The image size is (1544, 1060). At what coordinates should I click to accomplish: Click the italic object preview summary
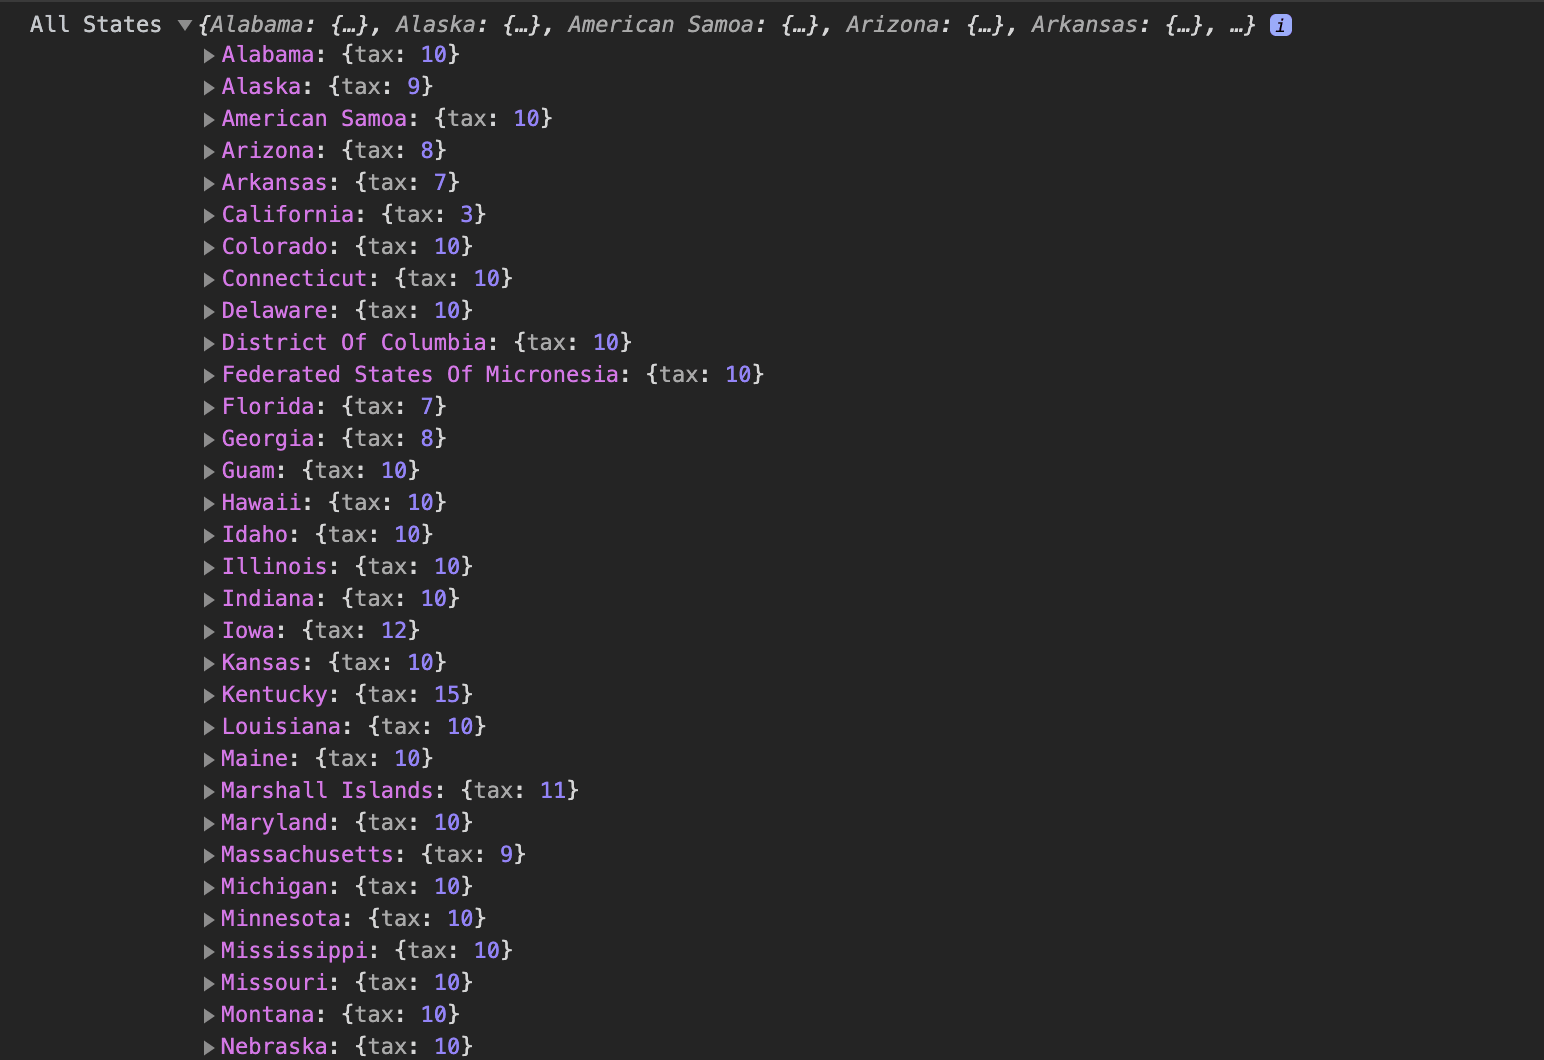coord(727,25)
